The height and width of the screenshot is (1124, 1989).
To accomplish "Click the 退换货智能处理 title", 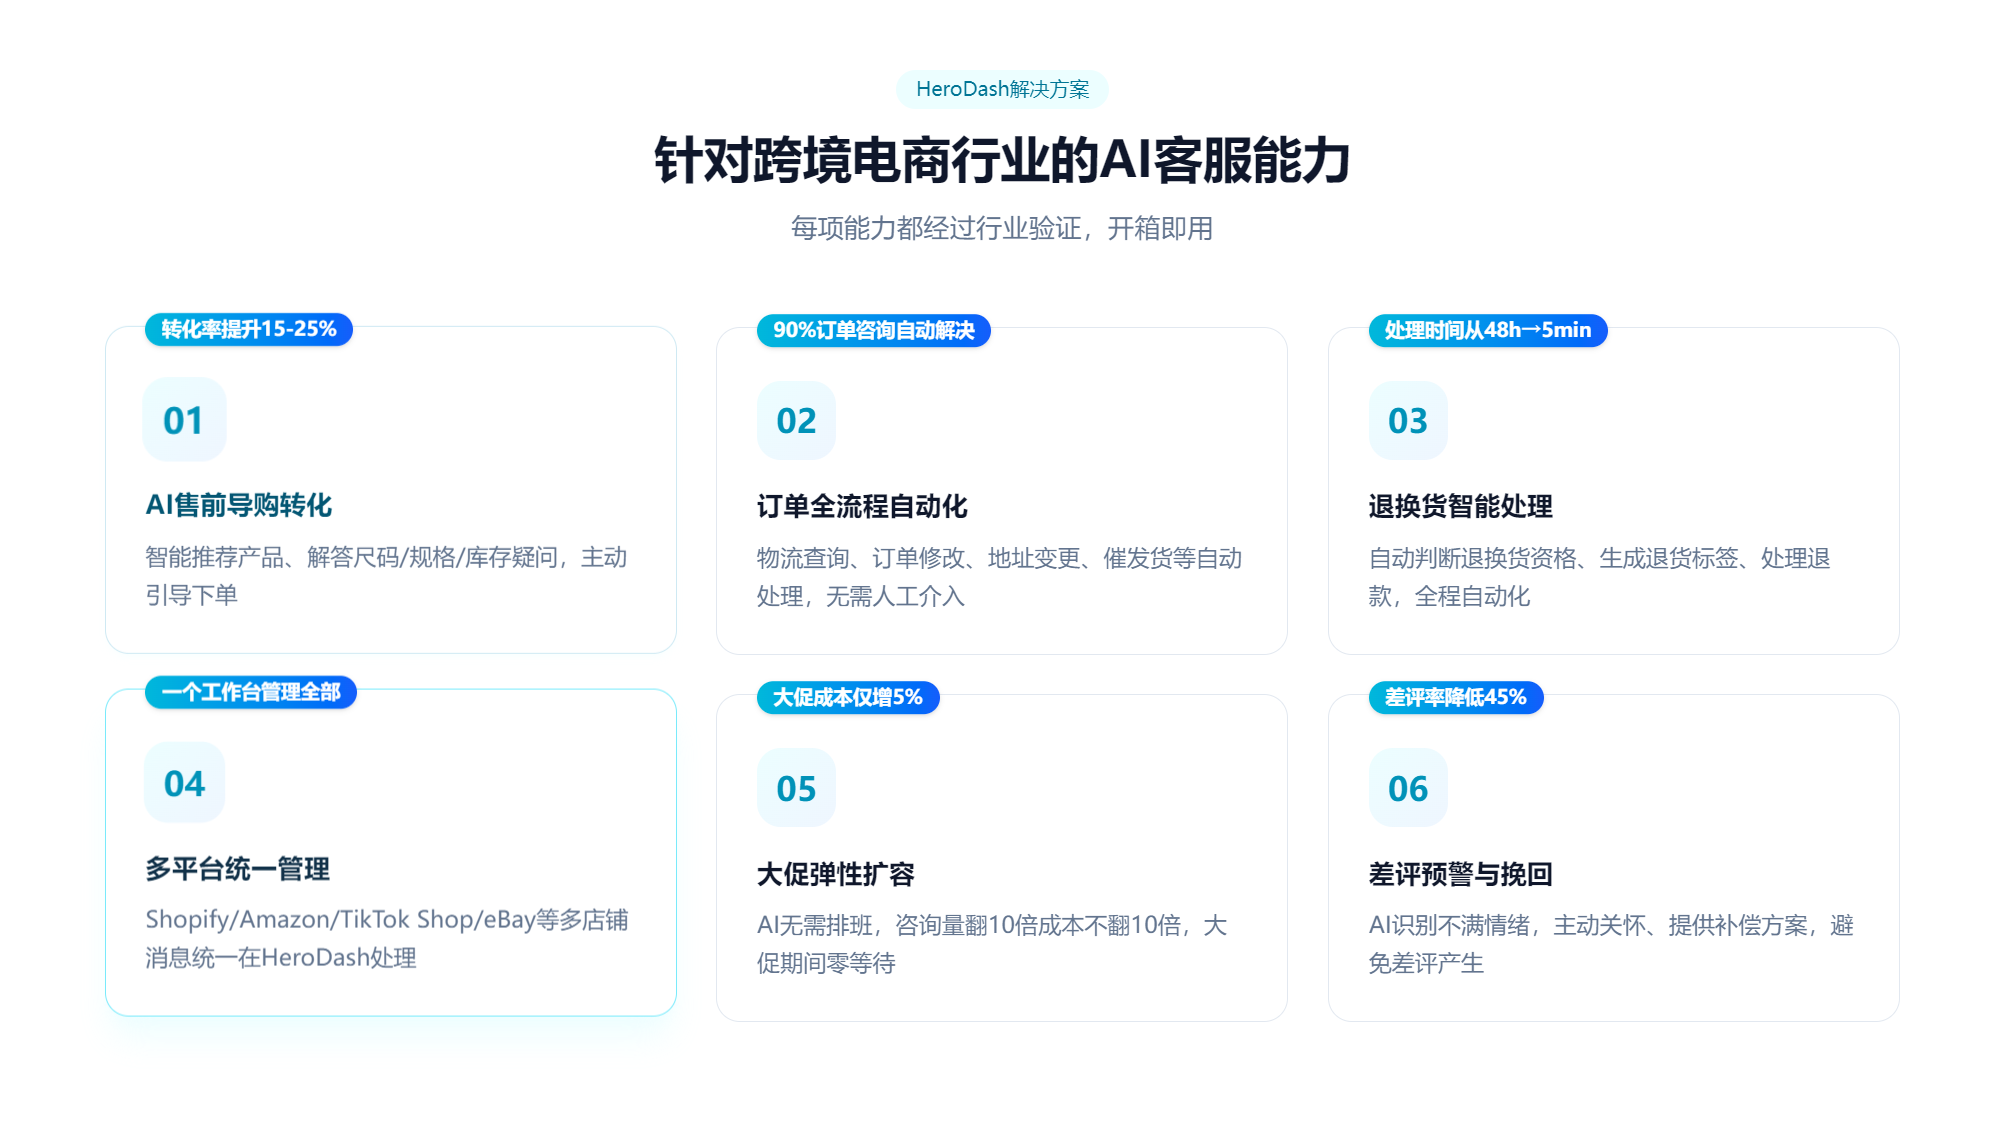I will pos(1460,506).
